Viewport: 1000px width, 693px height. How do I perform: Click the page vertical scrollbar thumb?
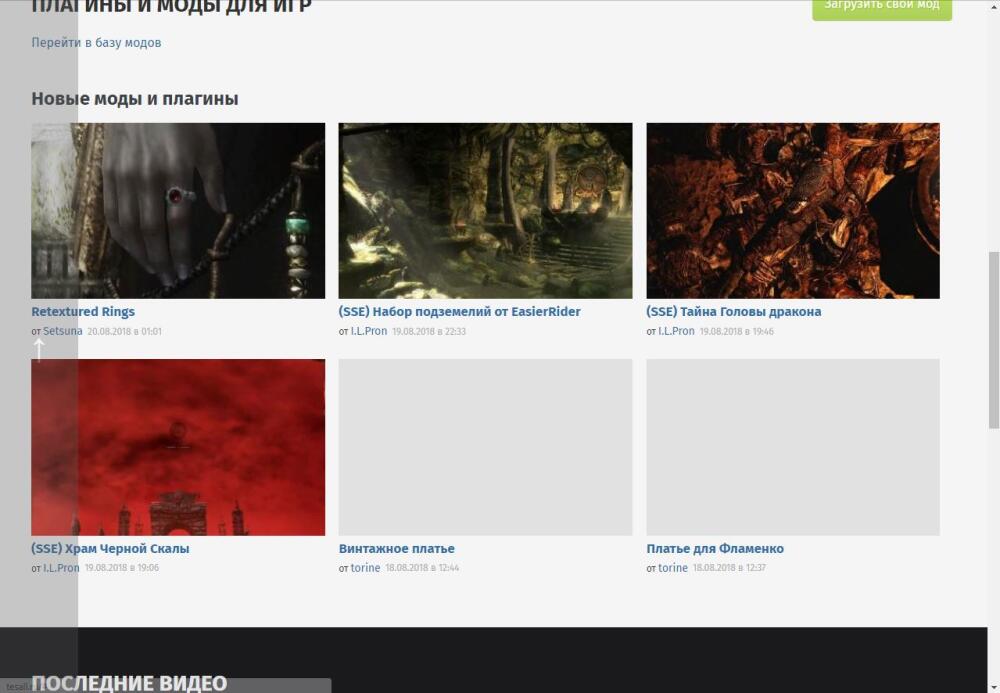tap(994, 340)
